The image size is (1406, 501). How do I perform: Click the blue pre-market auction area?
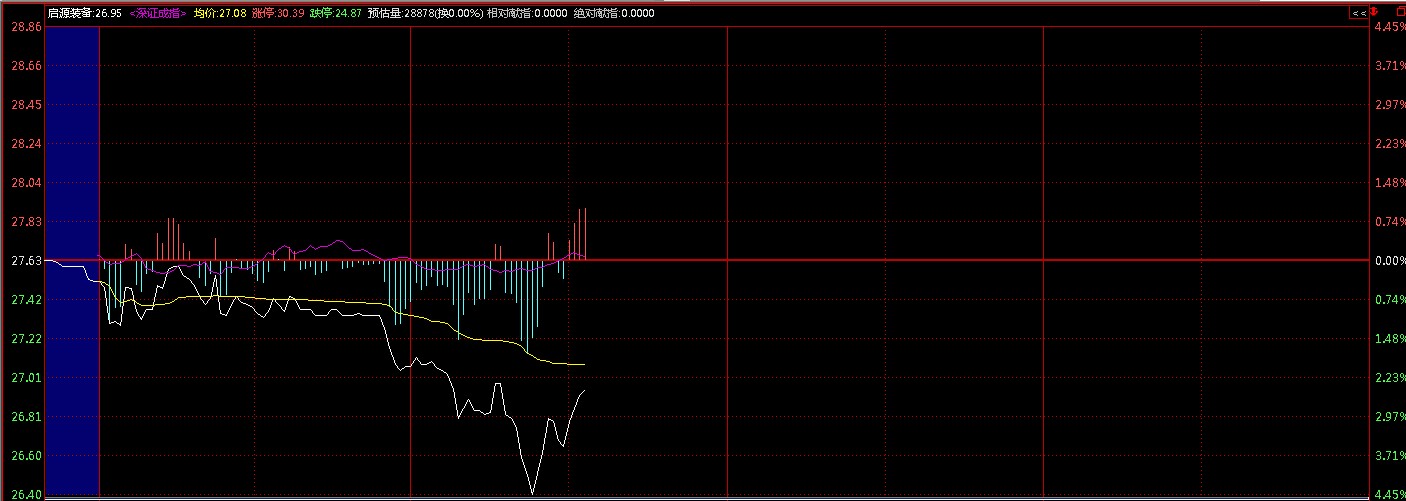[x=72, y=260]
